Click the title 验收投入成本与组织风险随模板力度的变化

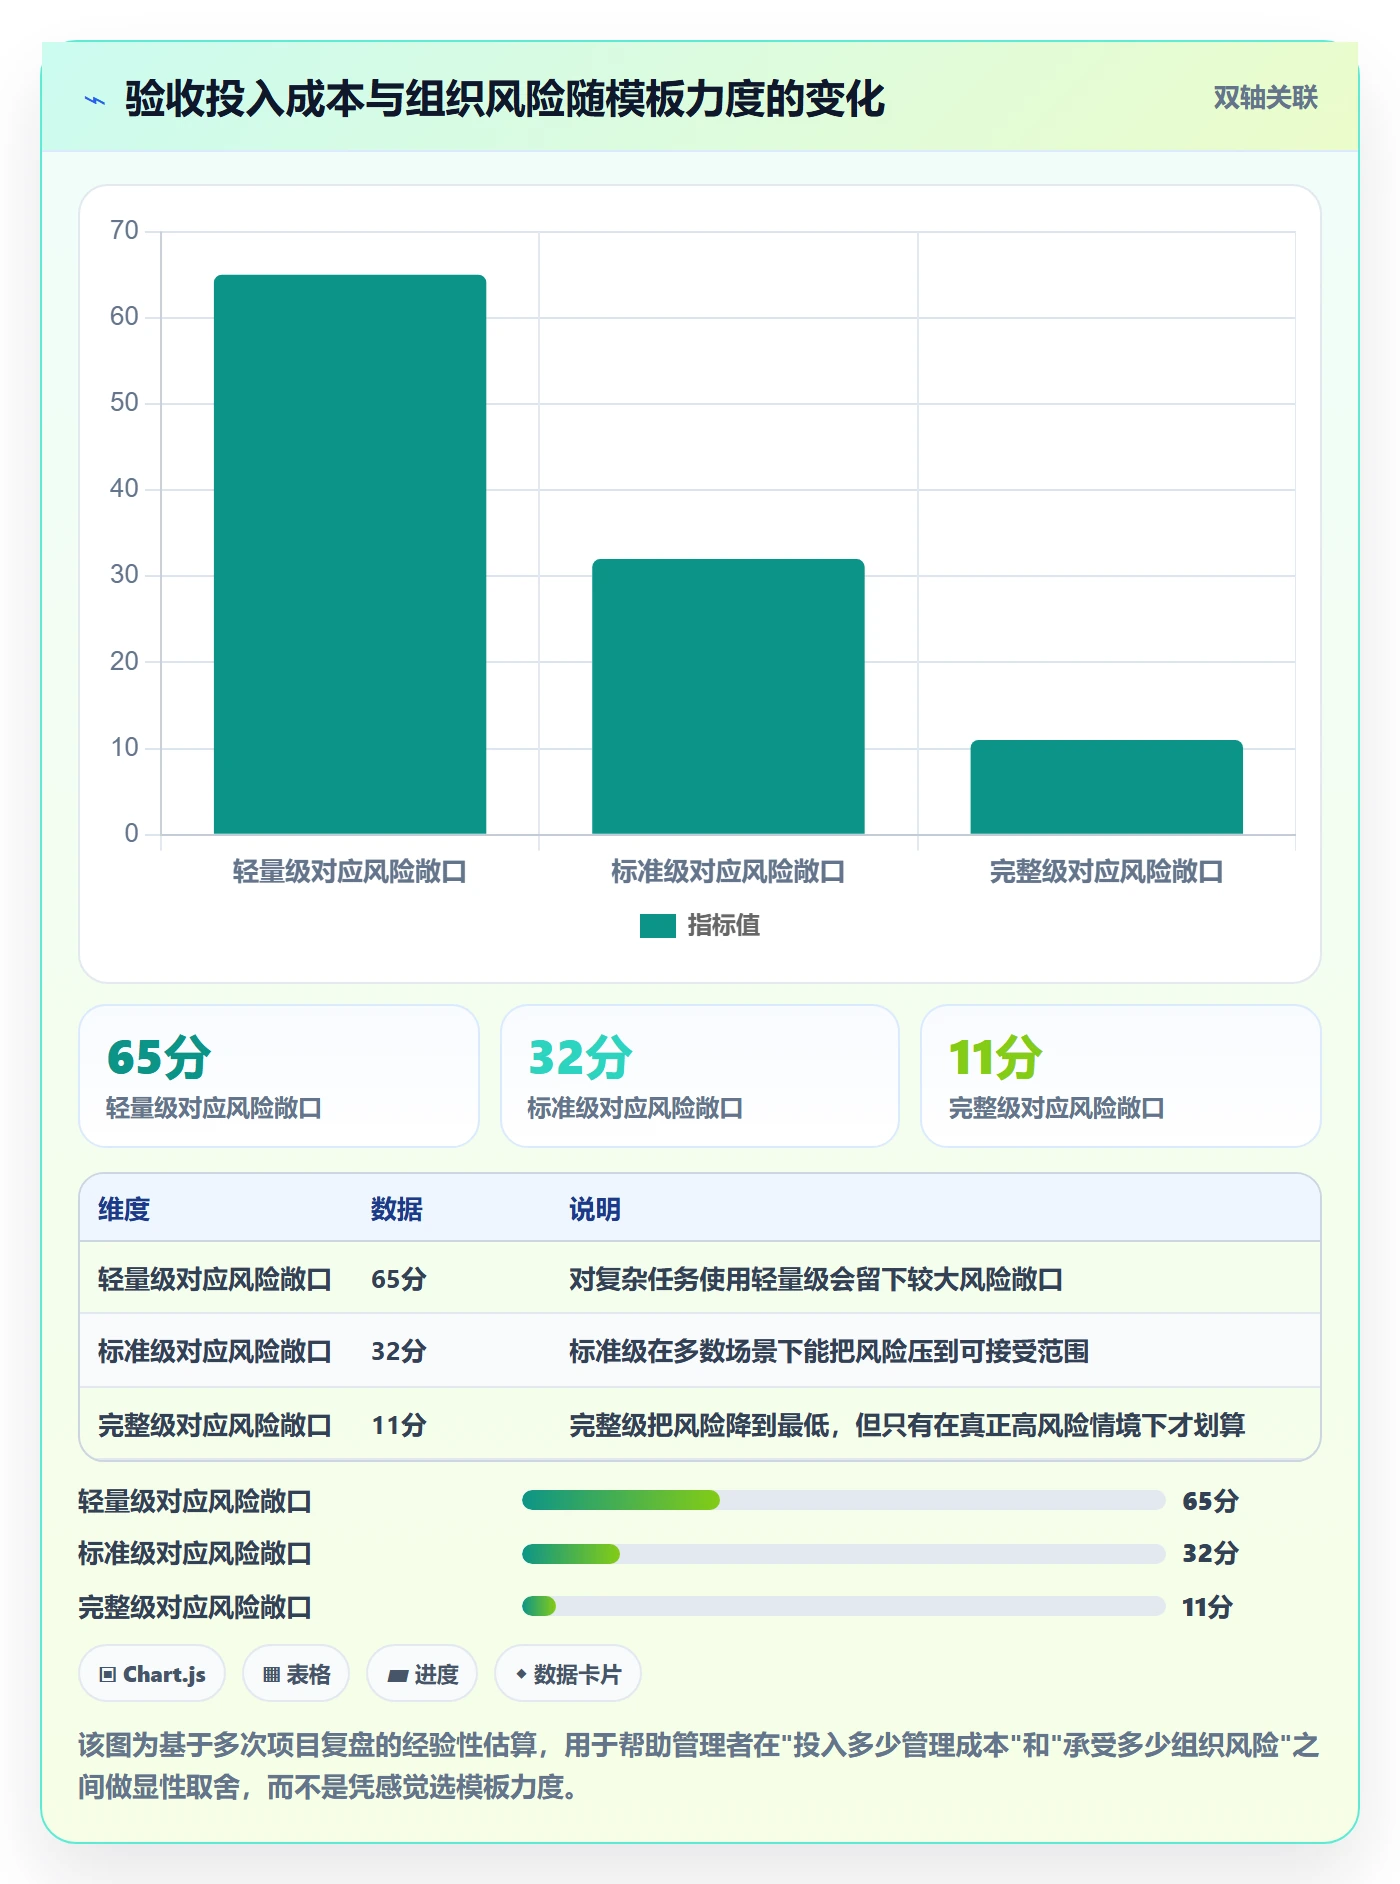505,99
